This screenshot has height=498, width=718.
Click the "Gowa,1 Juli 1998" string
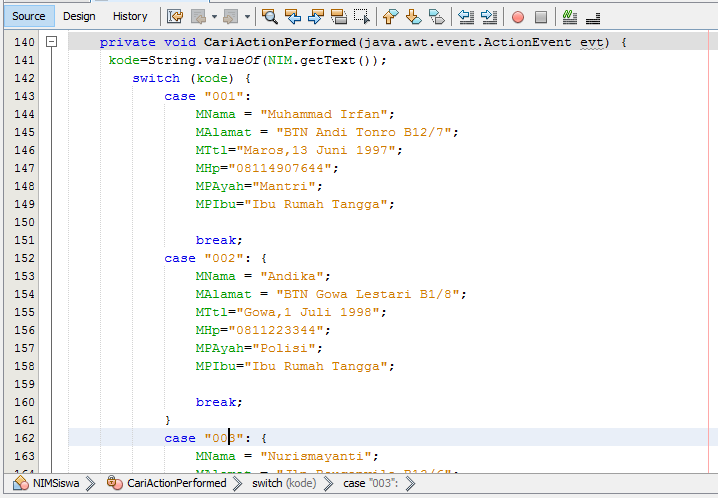coord(308,312)
